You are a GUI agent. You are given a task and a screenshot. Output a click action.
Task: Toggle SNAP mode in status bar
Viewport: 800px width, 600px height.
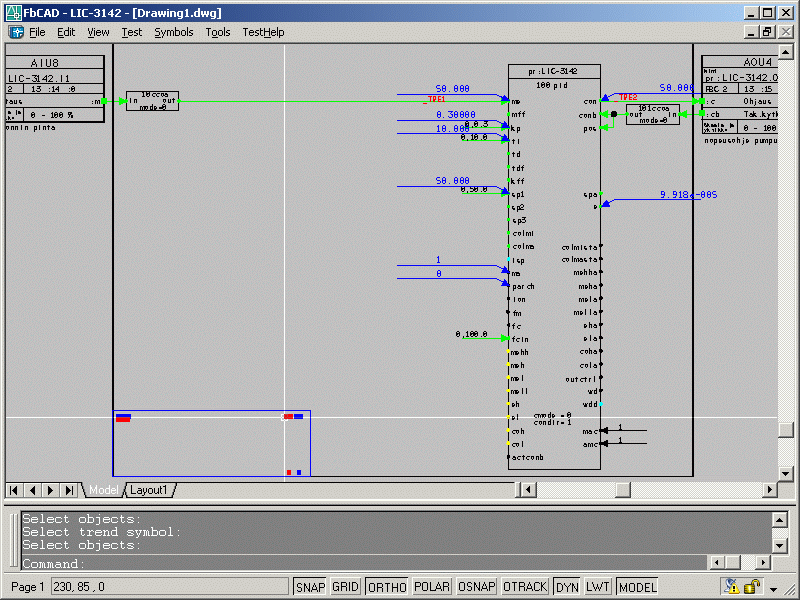click(310, 587)
